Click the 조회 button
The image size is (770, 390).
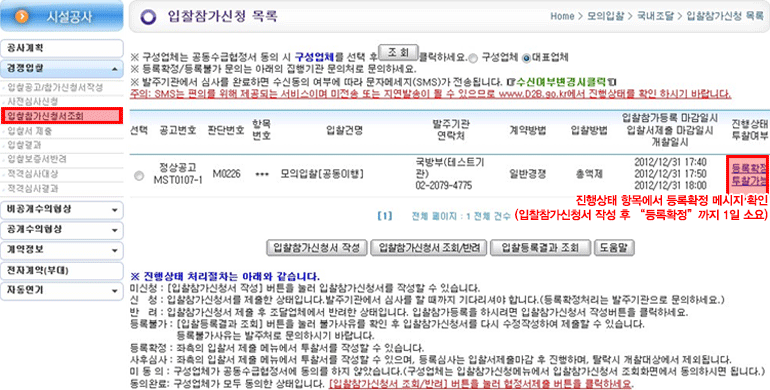pyautogui.click(x=399, y=52)
